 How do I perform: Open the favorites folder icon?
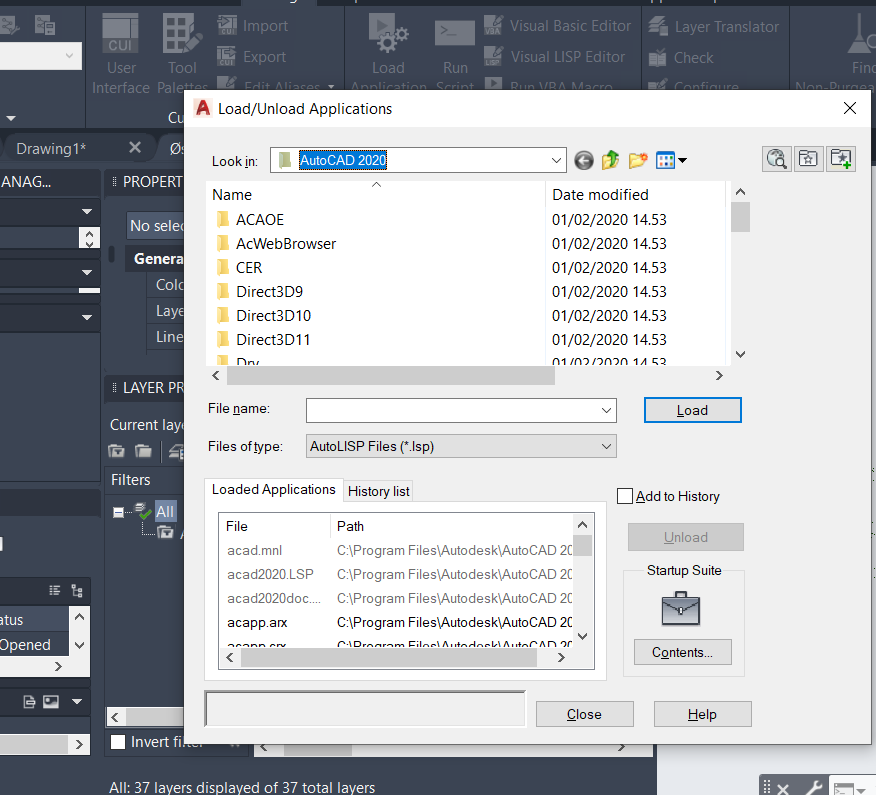808,159
